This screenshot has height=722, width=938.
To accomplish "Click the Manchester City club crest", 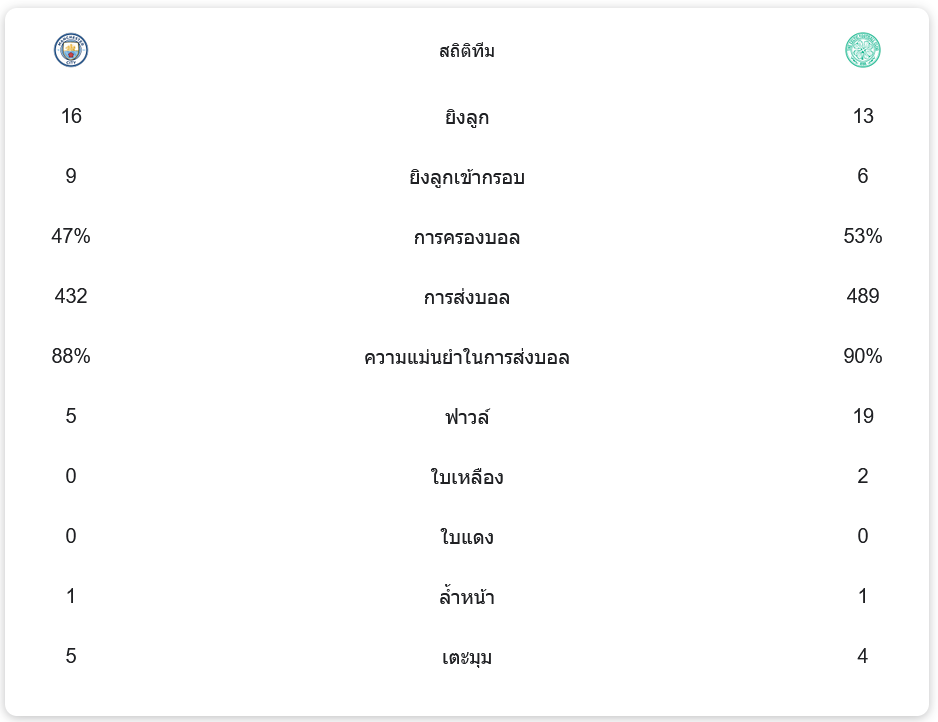I will (71, 50).
